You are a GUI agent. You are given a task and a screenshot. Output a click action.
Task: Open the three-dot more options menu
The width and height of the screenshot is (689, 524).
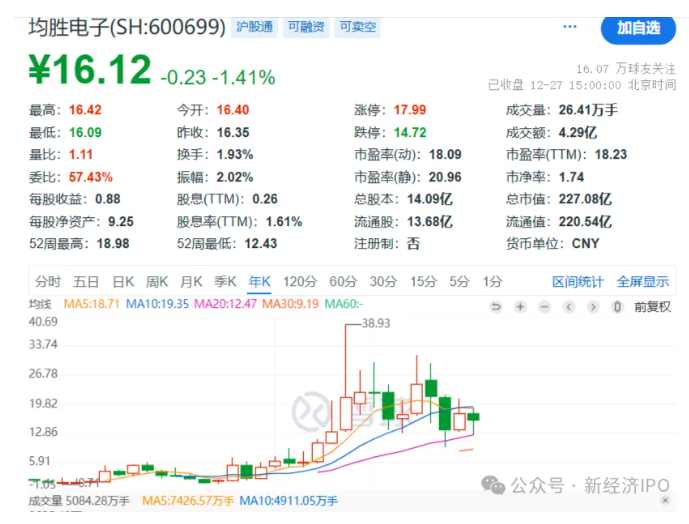pyautogui.click(x=570, y=27)
